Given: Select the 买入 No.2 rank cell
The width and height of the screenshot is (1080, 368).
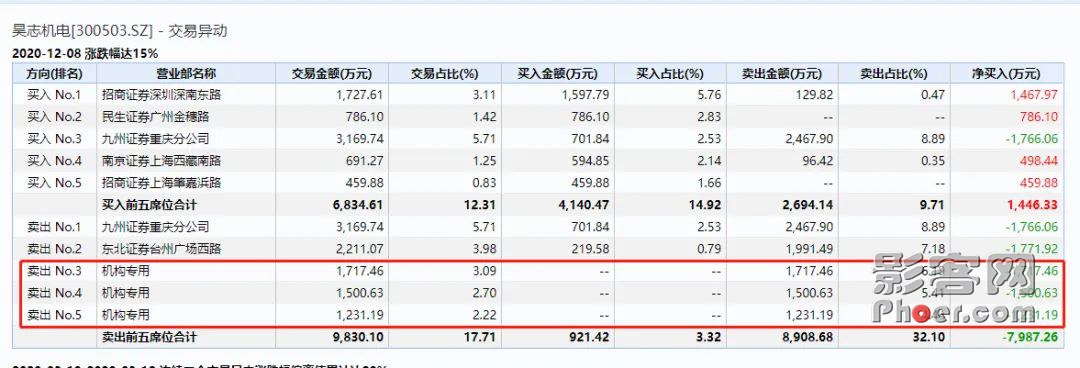Looking at the screenshot, I should coord(54,117).
